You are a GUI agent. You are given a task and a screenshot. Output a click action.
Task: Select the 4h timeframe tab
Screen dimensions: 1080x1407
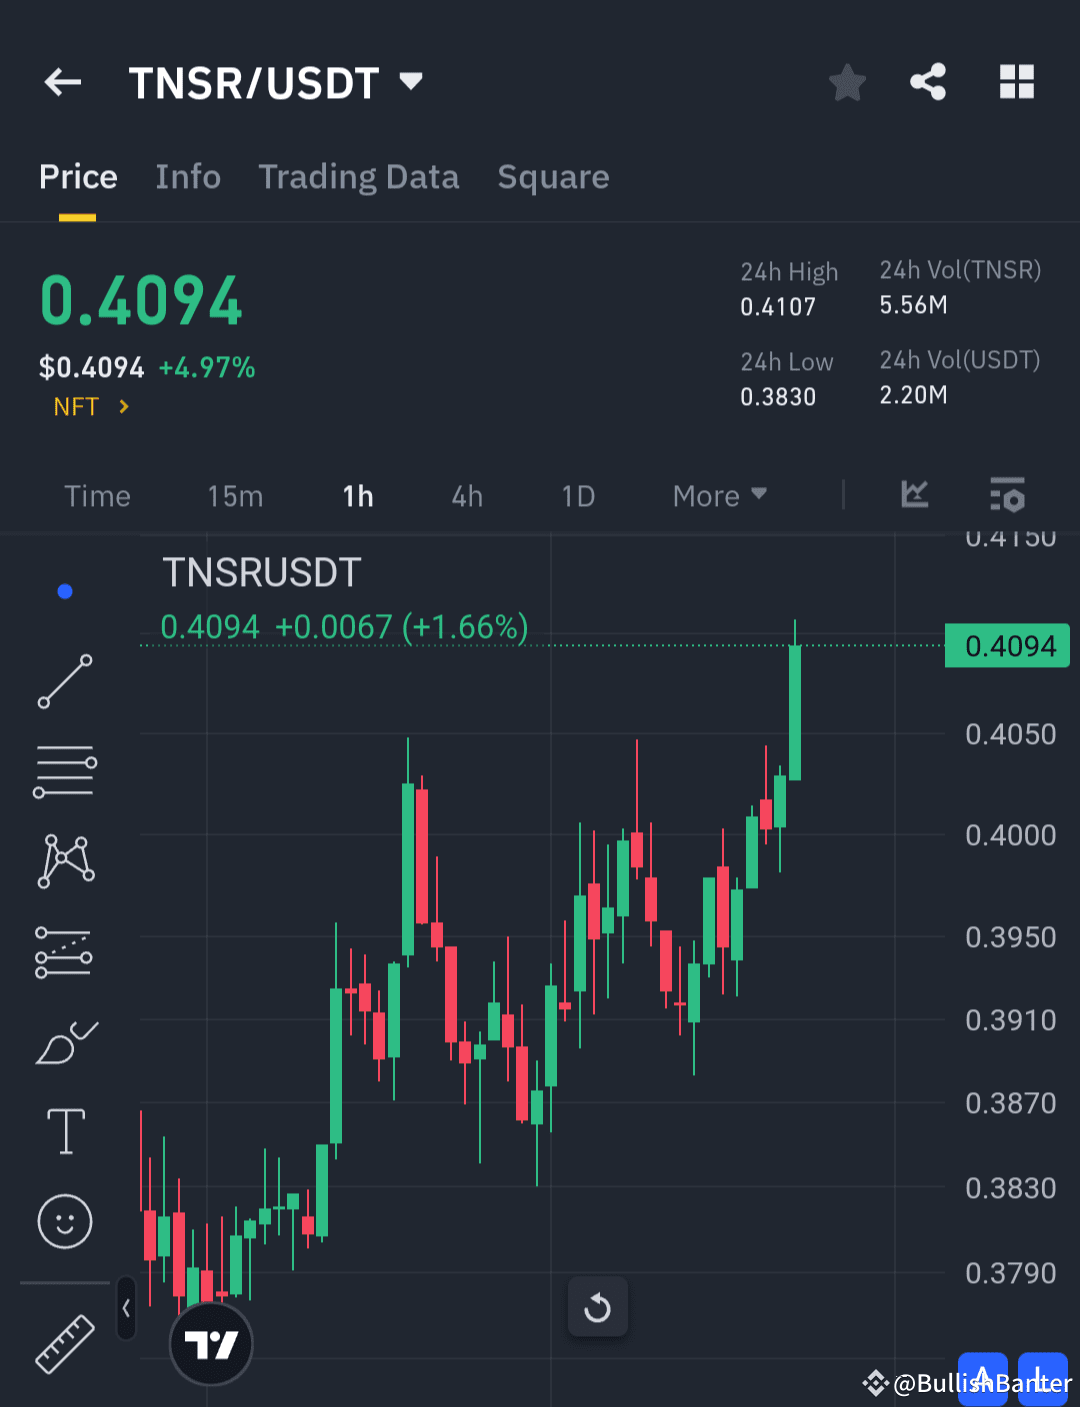coord(466,495)
